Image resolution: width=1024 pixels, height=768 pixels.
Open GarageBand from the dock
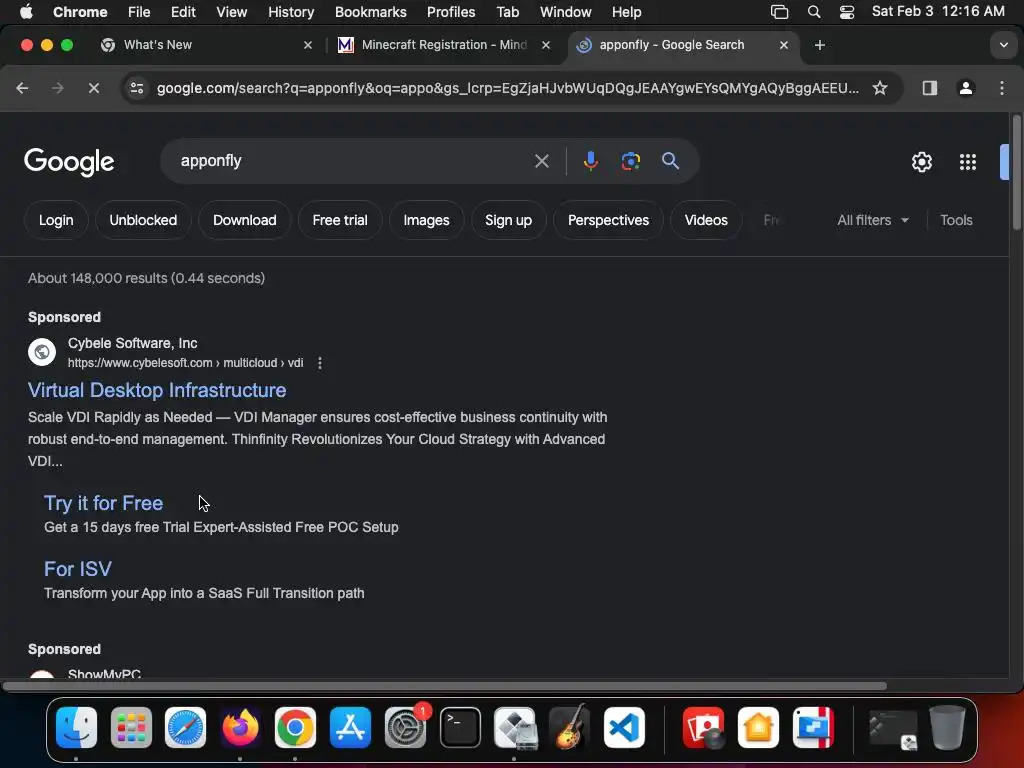click(x=570, y=727)
